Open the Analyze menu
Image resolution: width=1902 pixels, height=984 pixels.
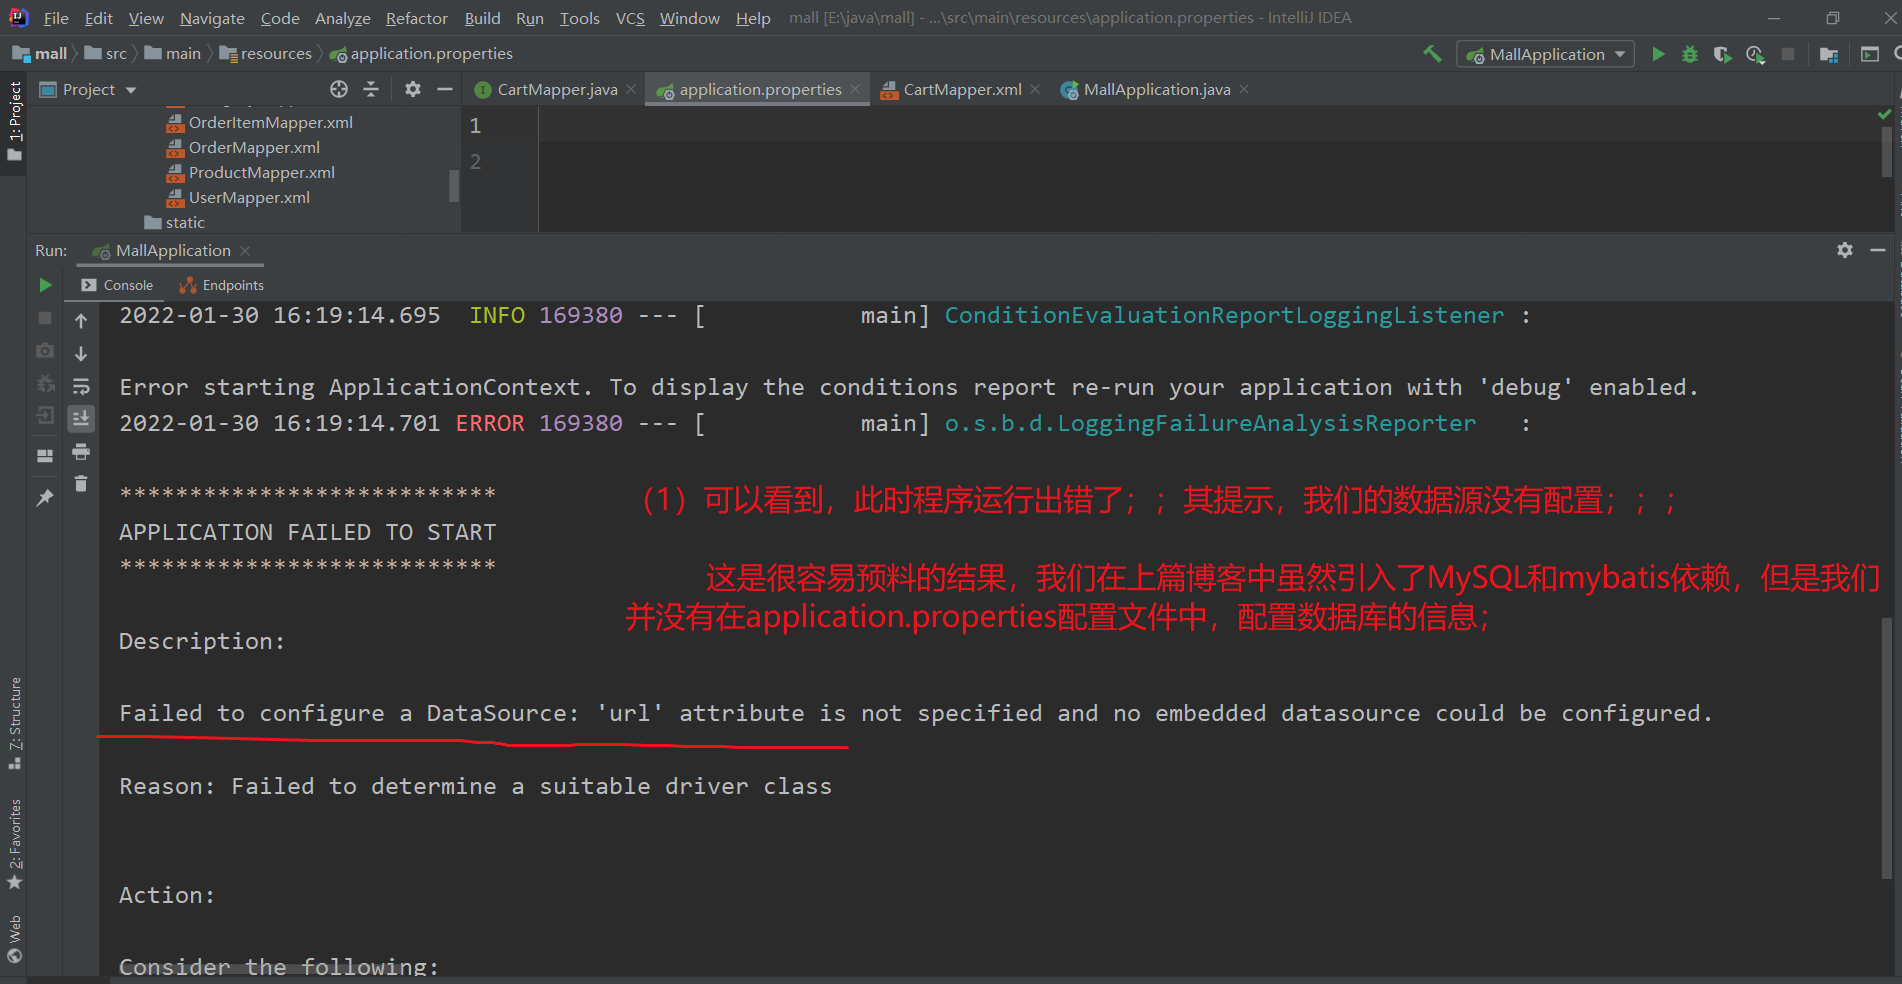tap(343, 18)
